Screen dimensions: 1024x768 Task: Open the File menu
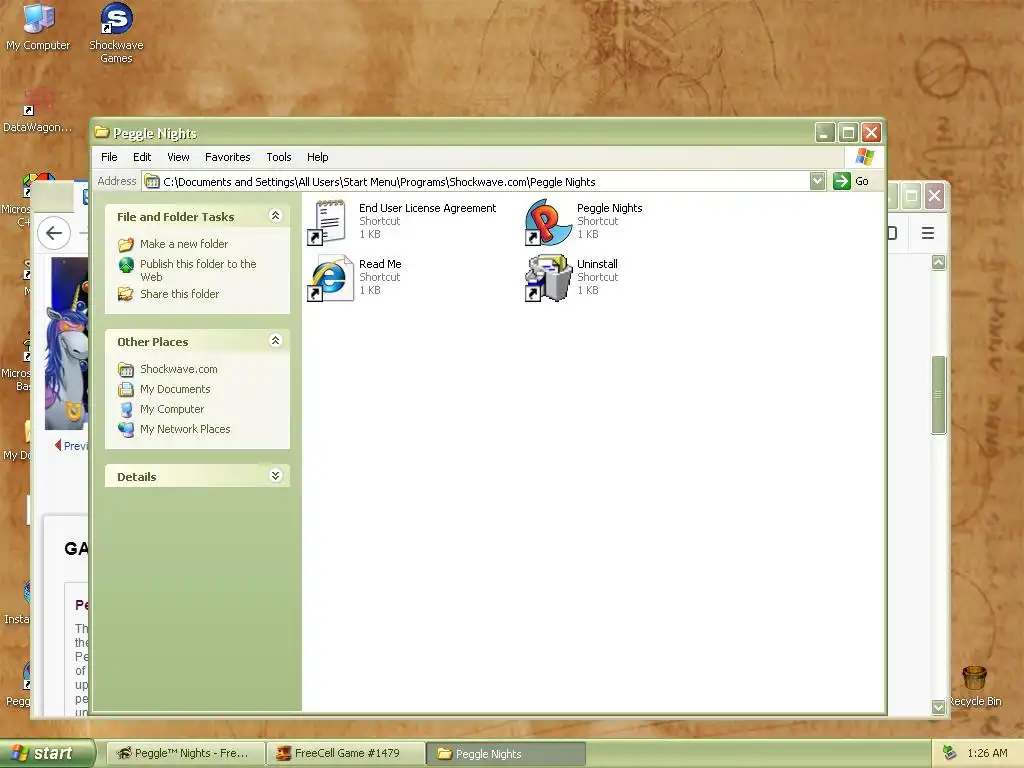click(109, 157)
